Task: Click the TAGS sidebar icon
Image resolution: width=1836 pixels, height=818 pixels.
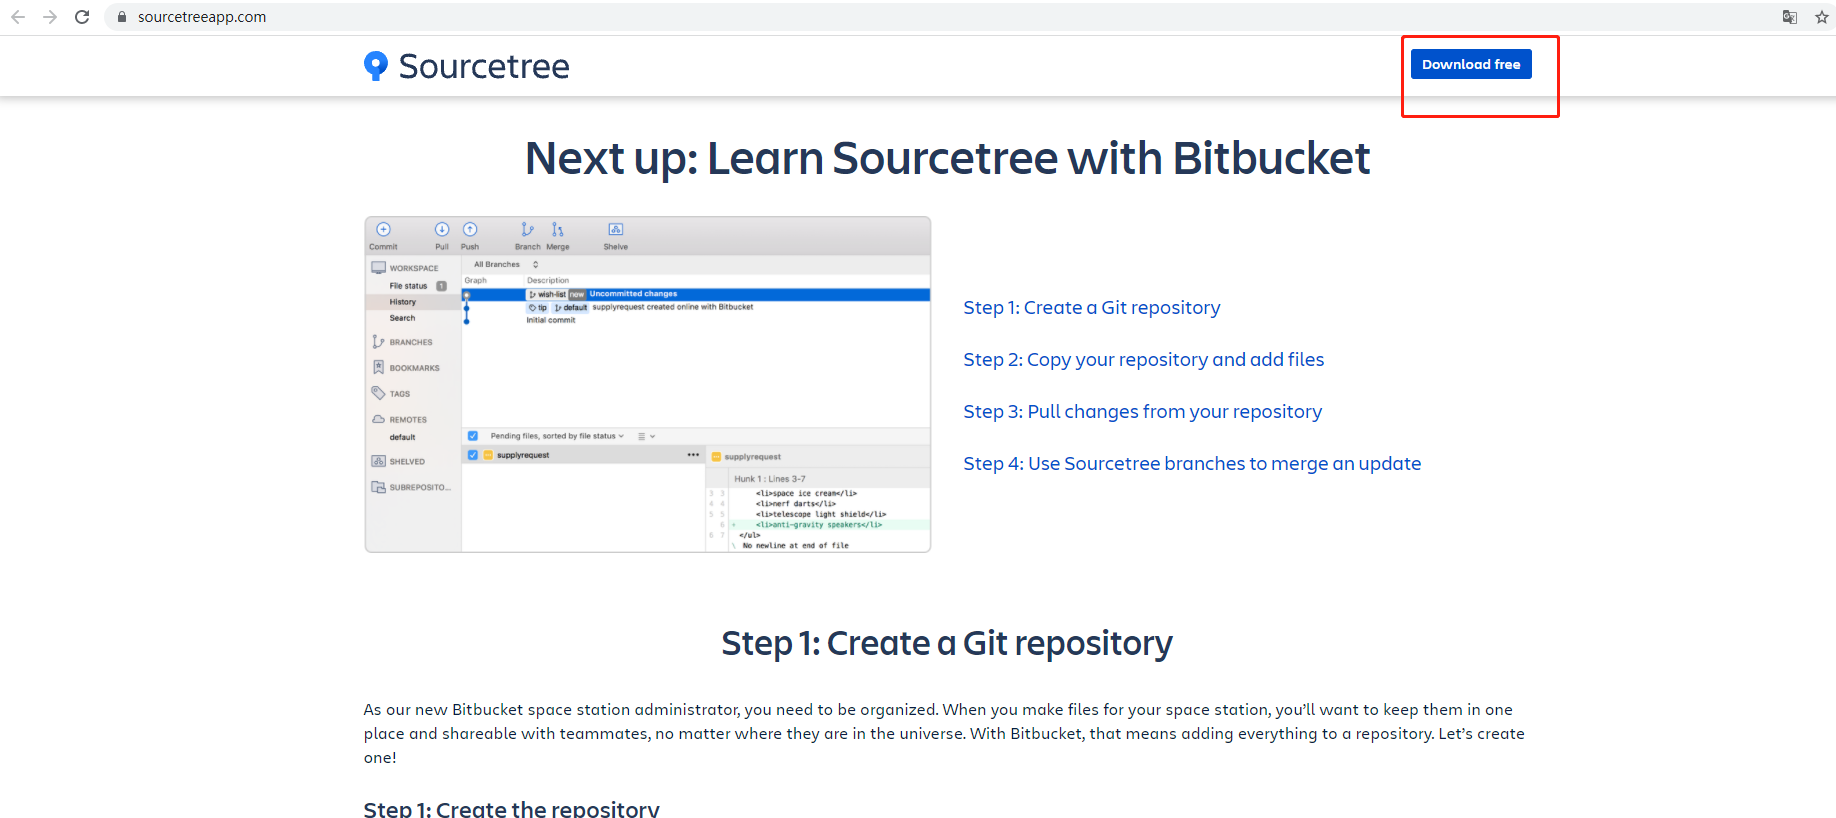Action: pyautogui.click(x=378, y=393)
